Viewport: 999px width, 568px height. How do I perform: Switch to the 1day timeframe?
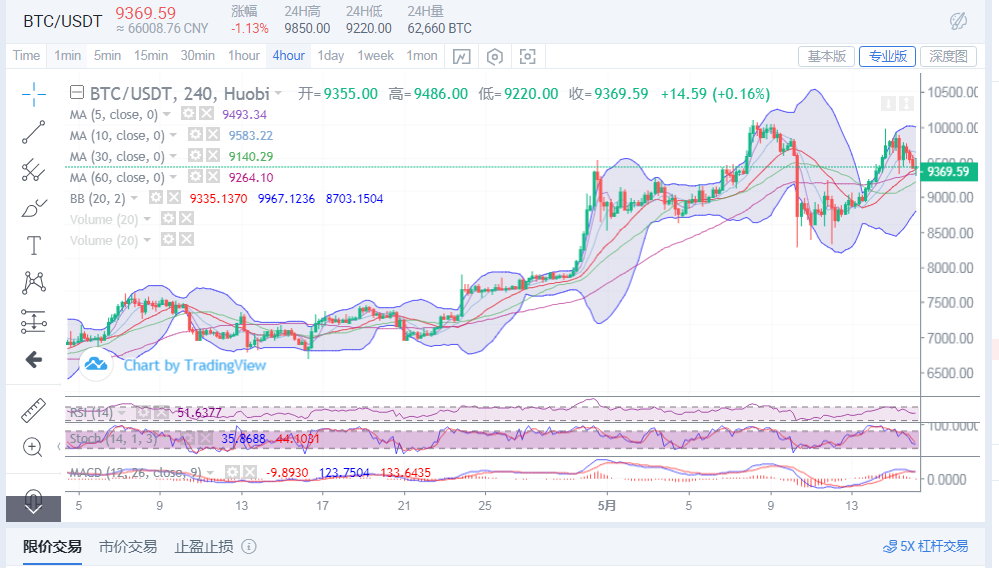330,56
